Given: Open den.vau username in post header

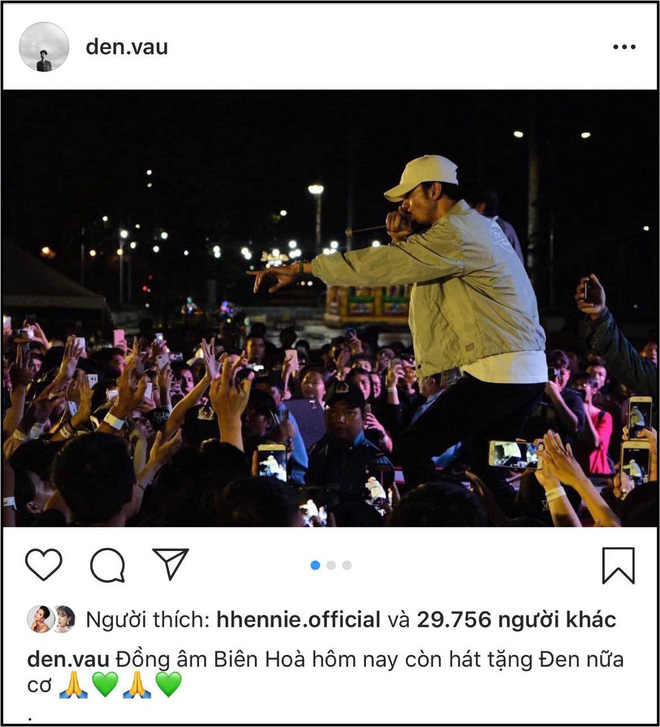Looking at the screenshot, I should (127, 47).
